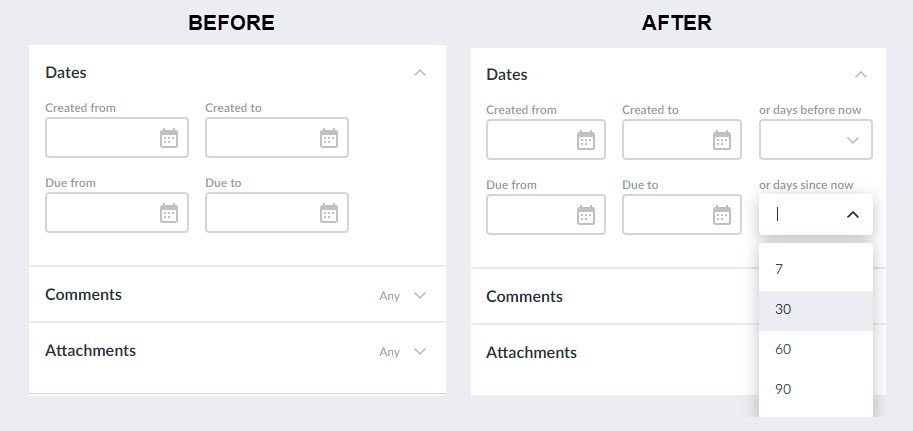Expand the Attachments section in BEFORE panel
This screenshot has width=913, height=431.
[x=420, y=351]
